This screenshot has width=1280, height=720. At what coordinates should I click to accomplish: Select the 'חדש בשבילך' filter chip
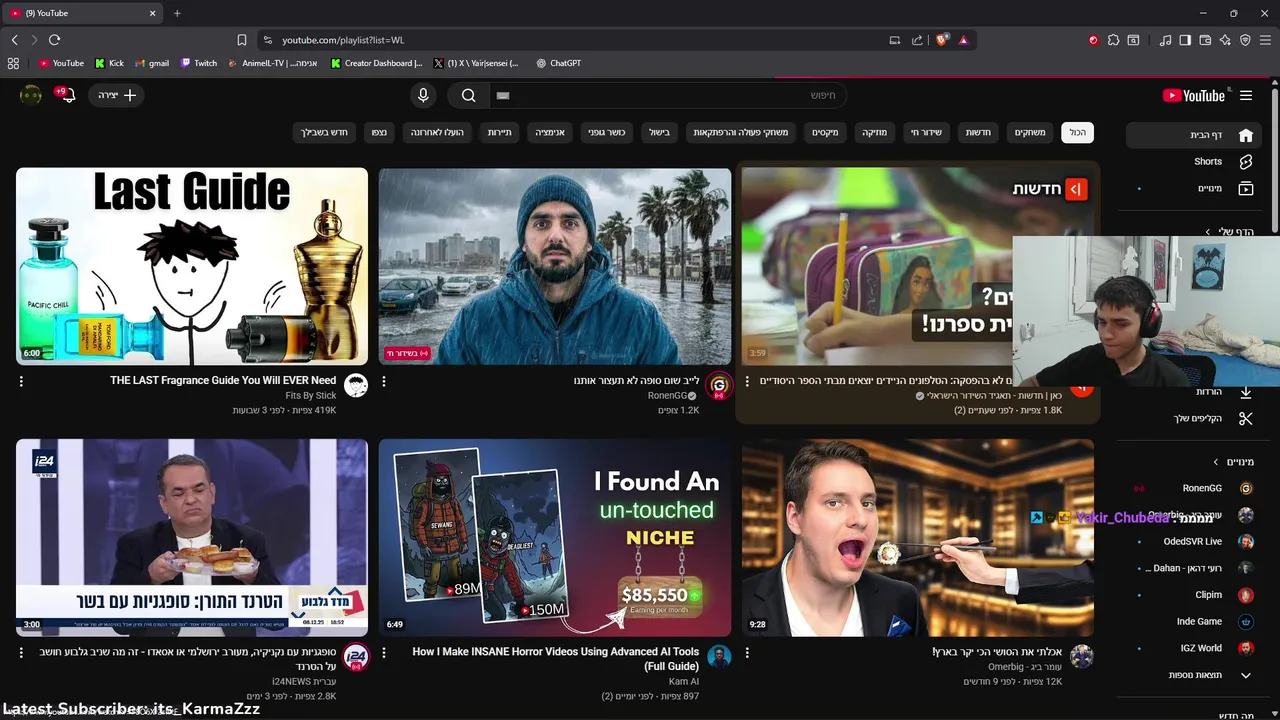(x=324, y=132)
